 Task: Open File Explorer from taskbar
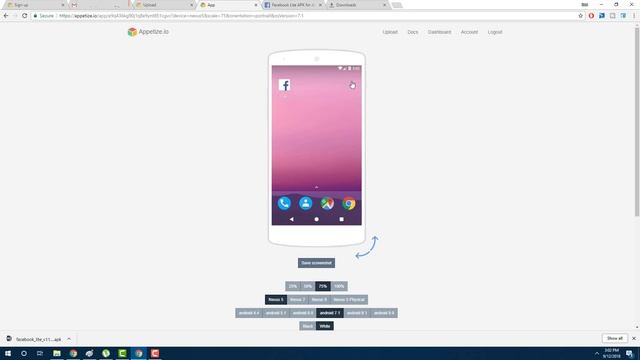57,353
